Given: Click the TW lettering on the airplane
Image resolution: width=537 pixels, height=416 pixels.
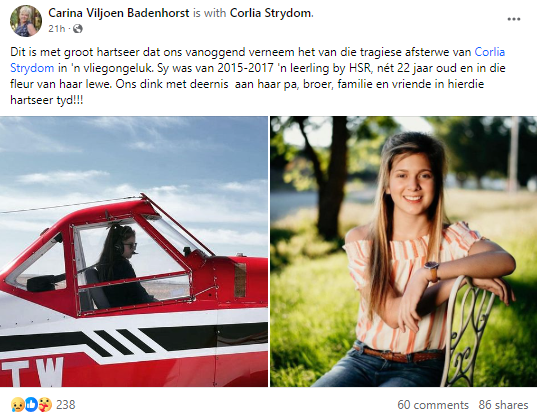Looking at the screenshot, I should click(x=33, y=372).
